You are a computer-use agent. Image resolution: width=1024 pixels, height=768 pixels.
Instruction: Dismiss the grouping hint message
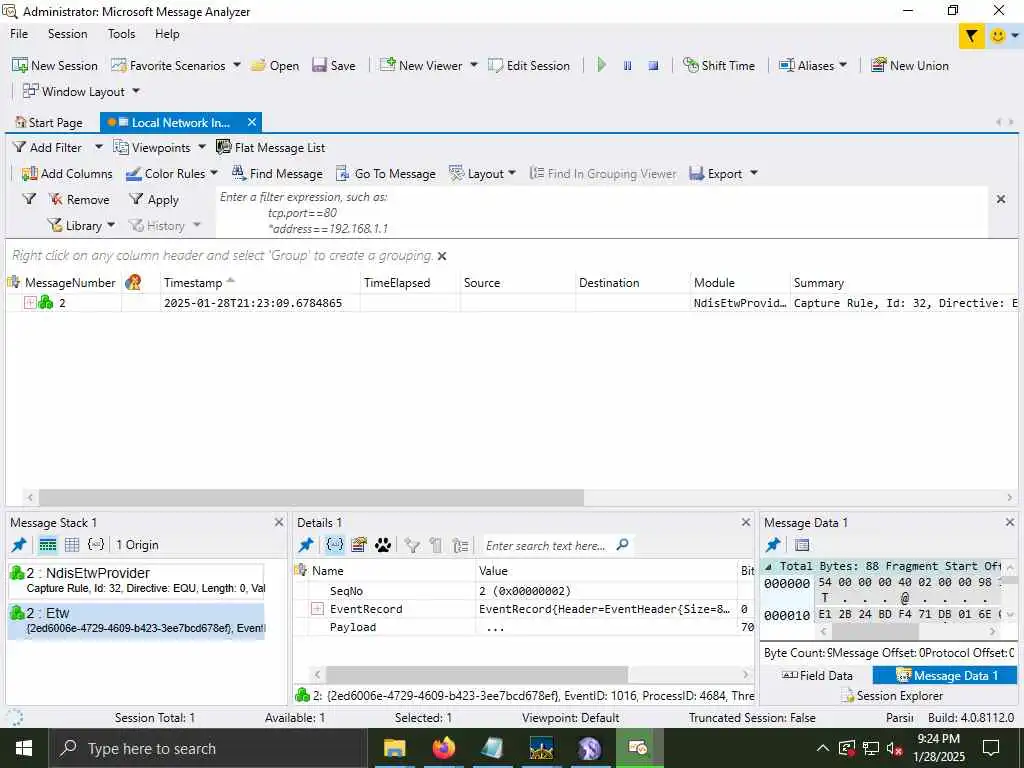click(x=442, y=256)
